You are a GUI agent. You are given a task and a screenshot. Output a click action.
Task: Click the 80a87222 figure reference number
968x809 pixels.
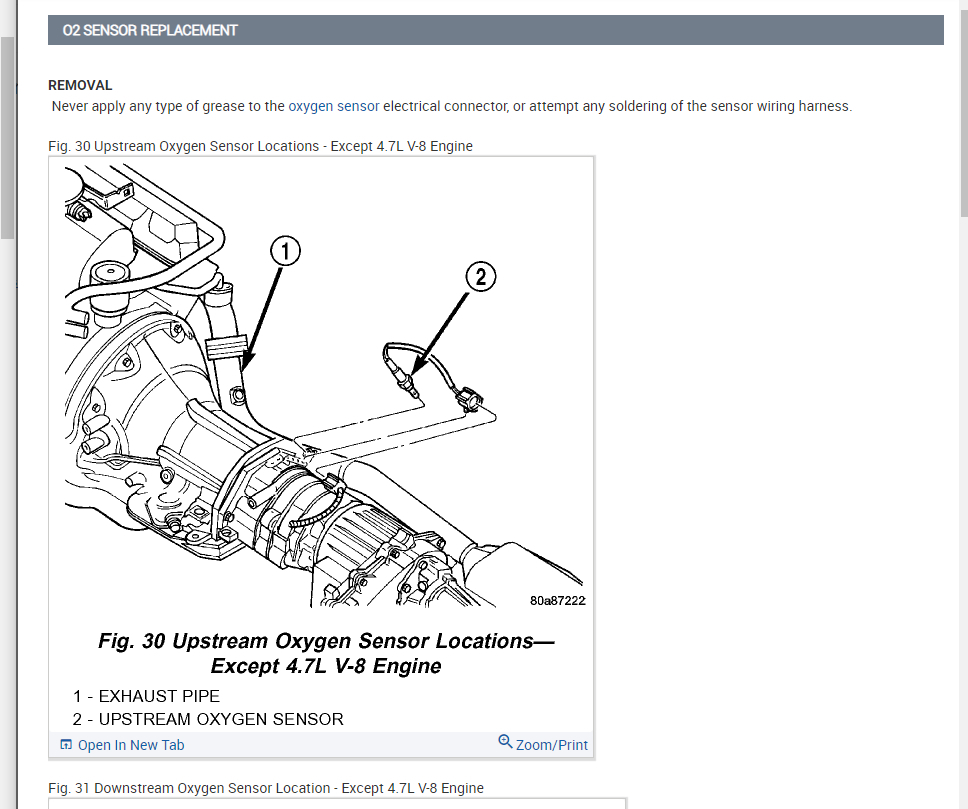[x=557, y=600]
